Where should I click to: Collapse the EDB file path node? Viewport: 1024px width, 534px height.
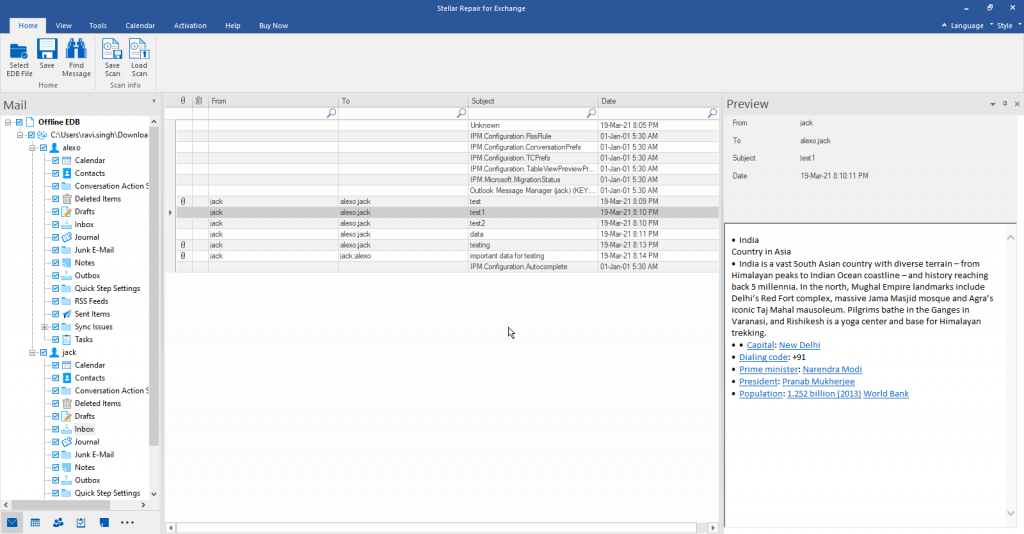20,135
